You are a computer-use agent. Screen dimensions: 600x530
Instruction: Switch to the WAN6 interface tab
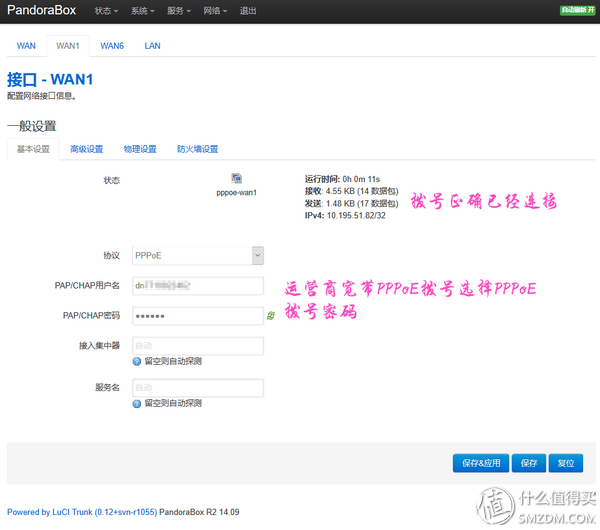(112, 46)
